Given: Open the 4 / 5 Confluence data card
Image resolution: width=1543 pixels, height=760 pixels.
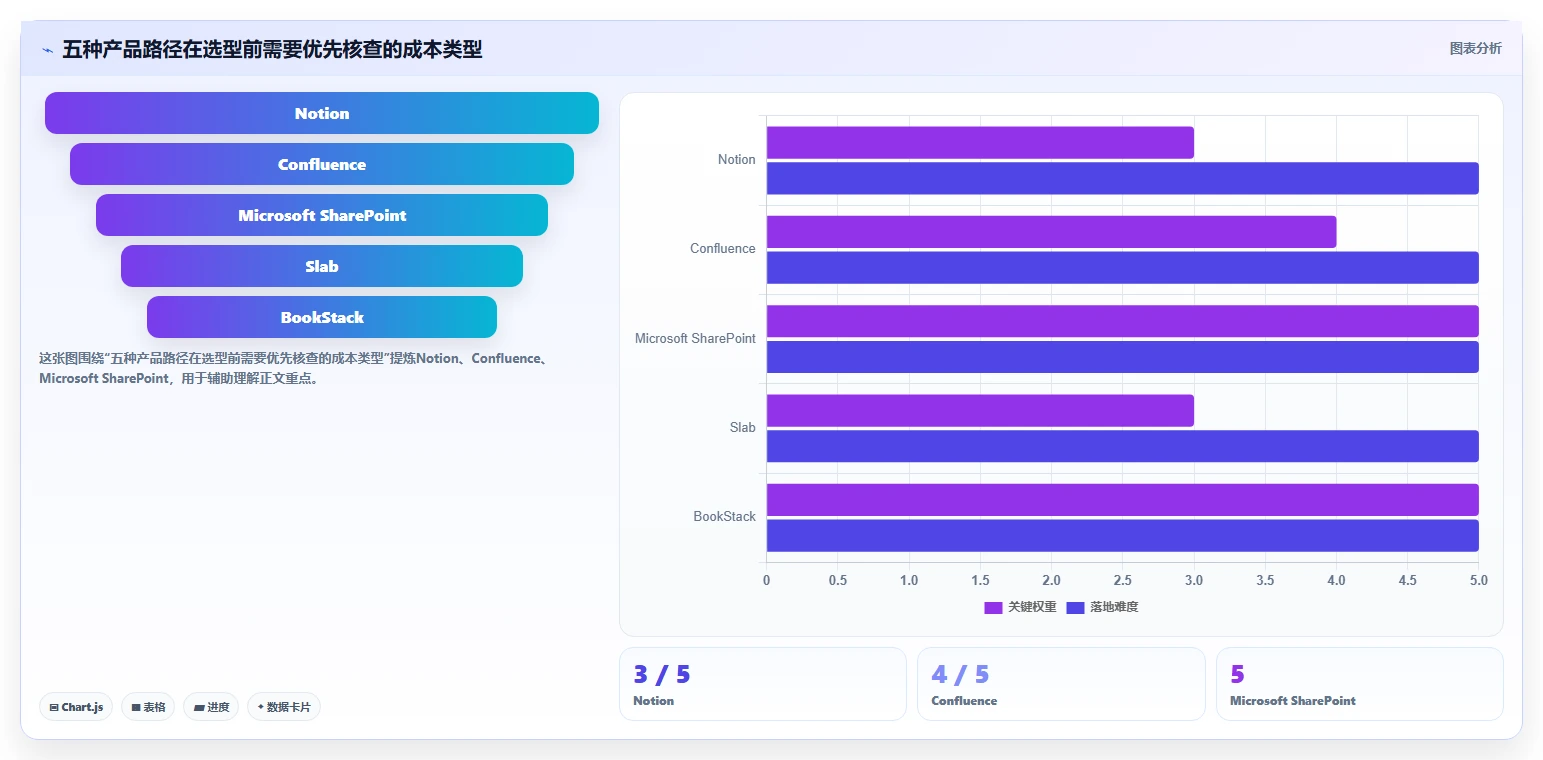Looking at the screenshot, I should tap(1061, 684).
